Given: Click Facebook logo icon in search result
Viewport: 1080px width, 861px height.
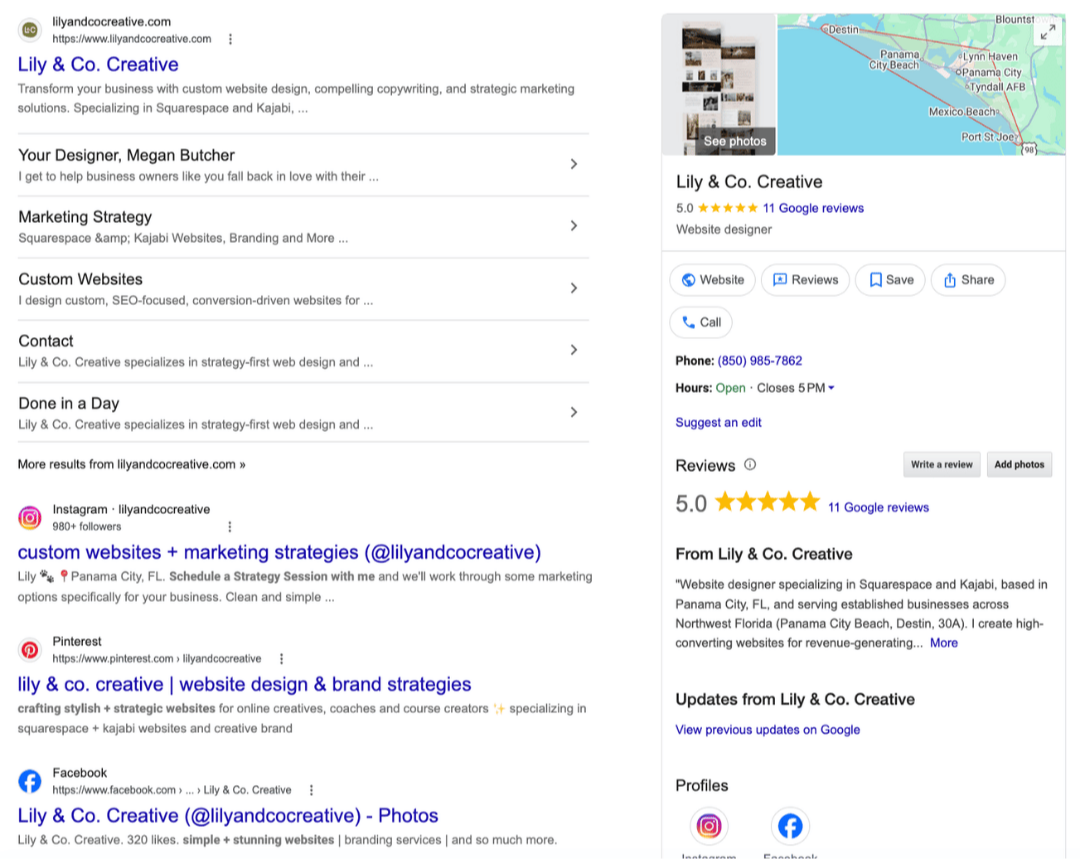Looking at the screenshot, I should pos(30,781).
